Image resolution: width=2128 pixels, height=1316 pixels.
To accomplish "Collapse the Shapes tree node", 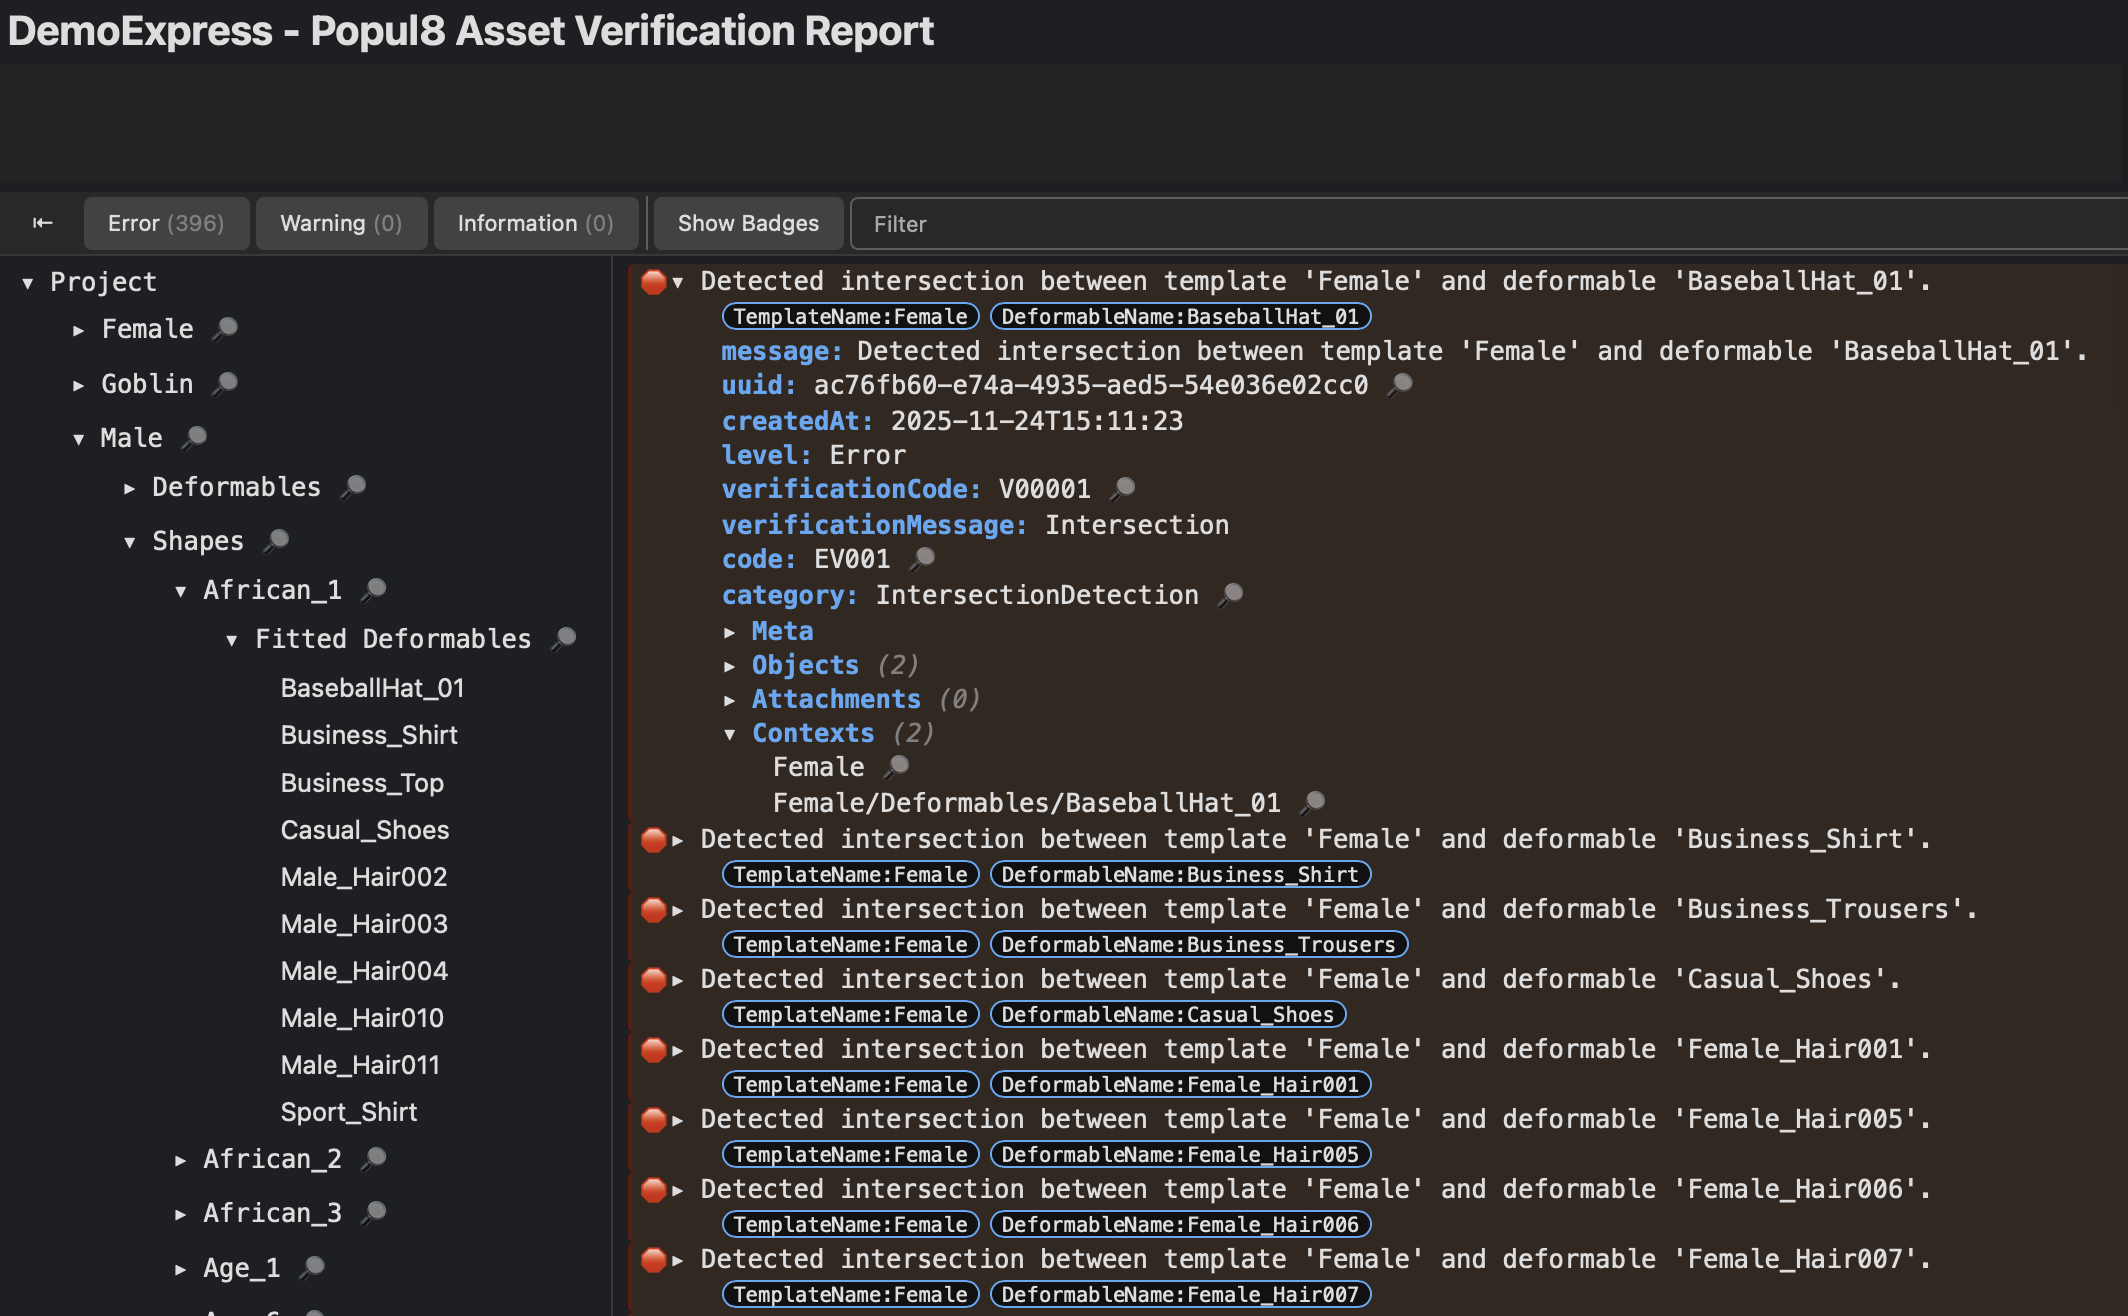I will [129, 542].
